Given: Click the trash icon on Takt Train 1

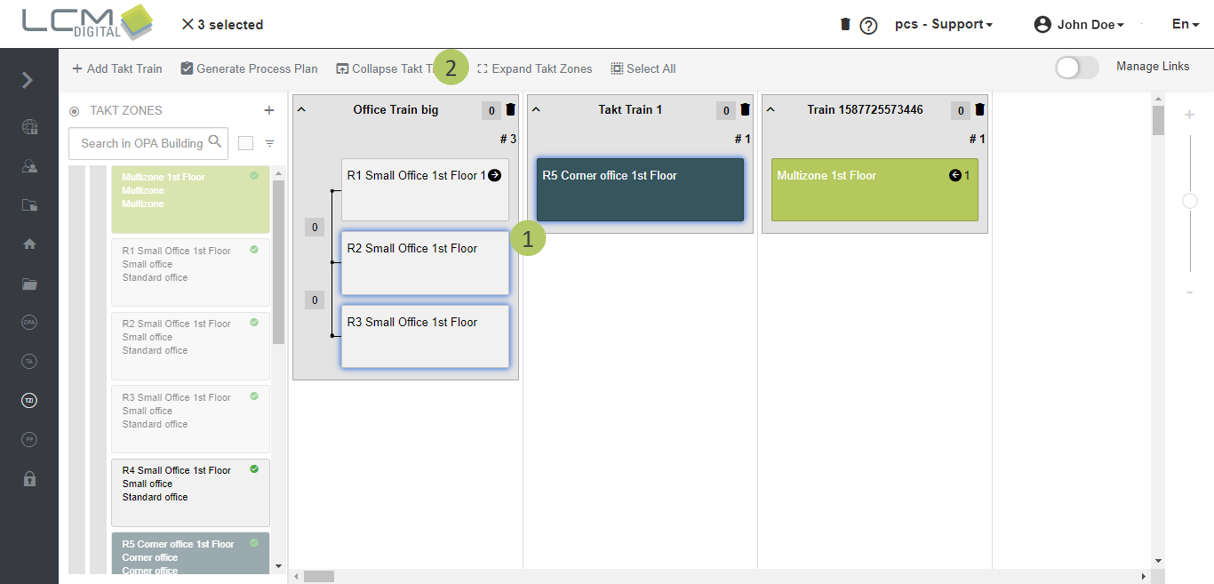Looking at the screenshot, I should pos(745,110).
